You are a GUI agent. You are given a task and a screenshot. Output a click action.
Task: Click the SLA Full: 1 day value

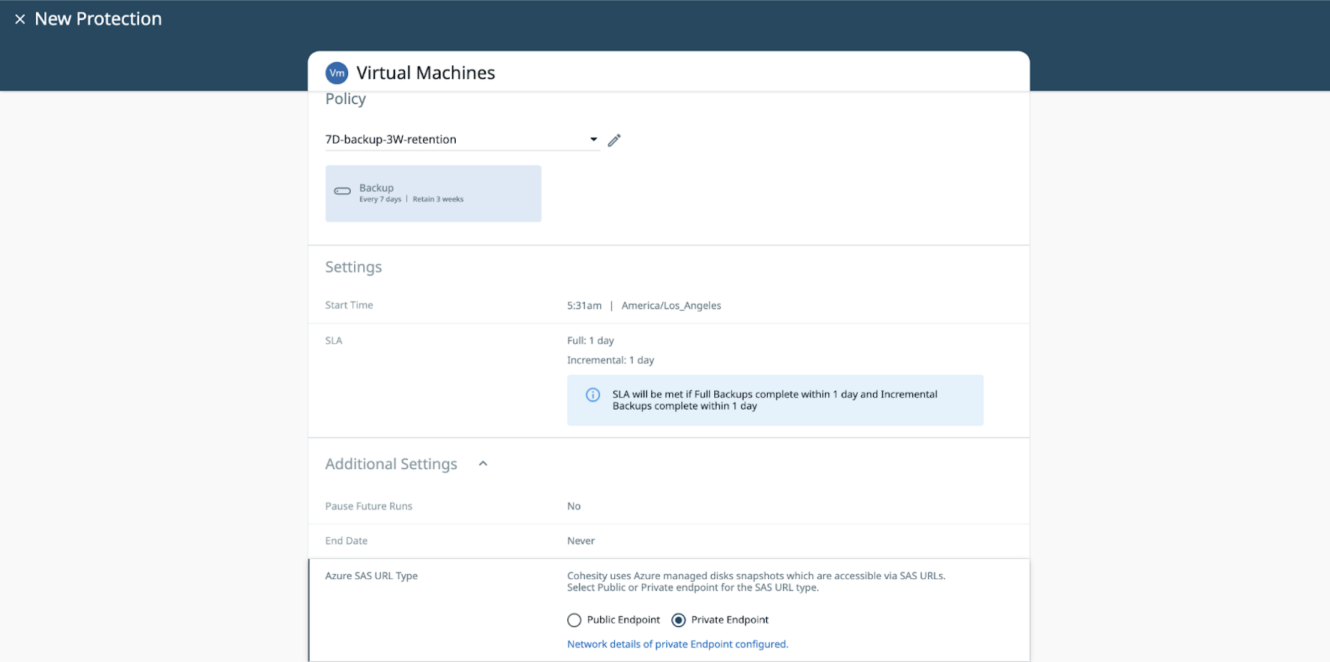[590, 341]
